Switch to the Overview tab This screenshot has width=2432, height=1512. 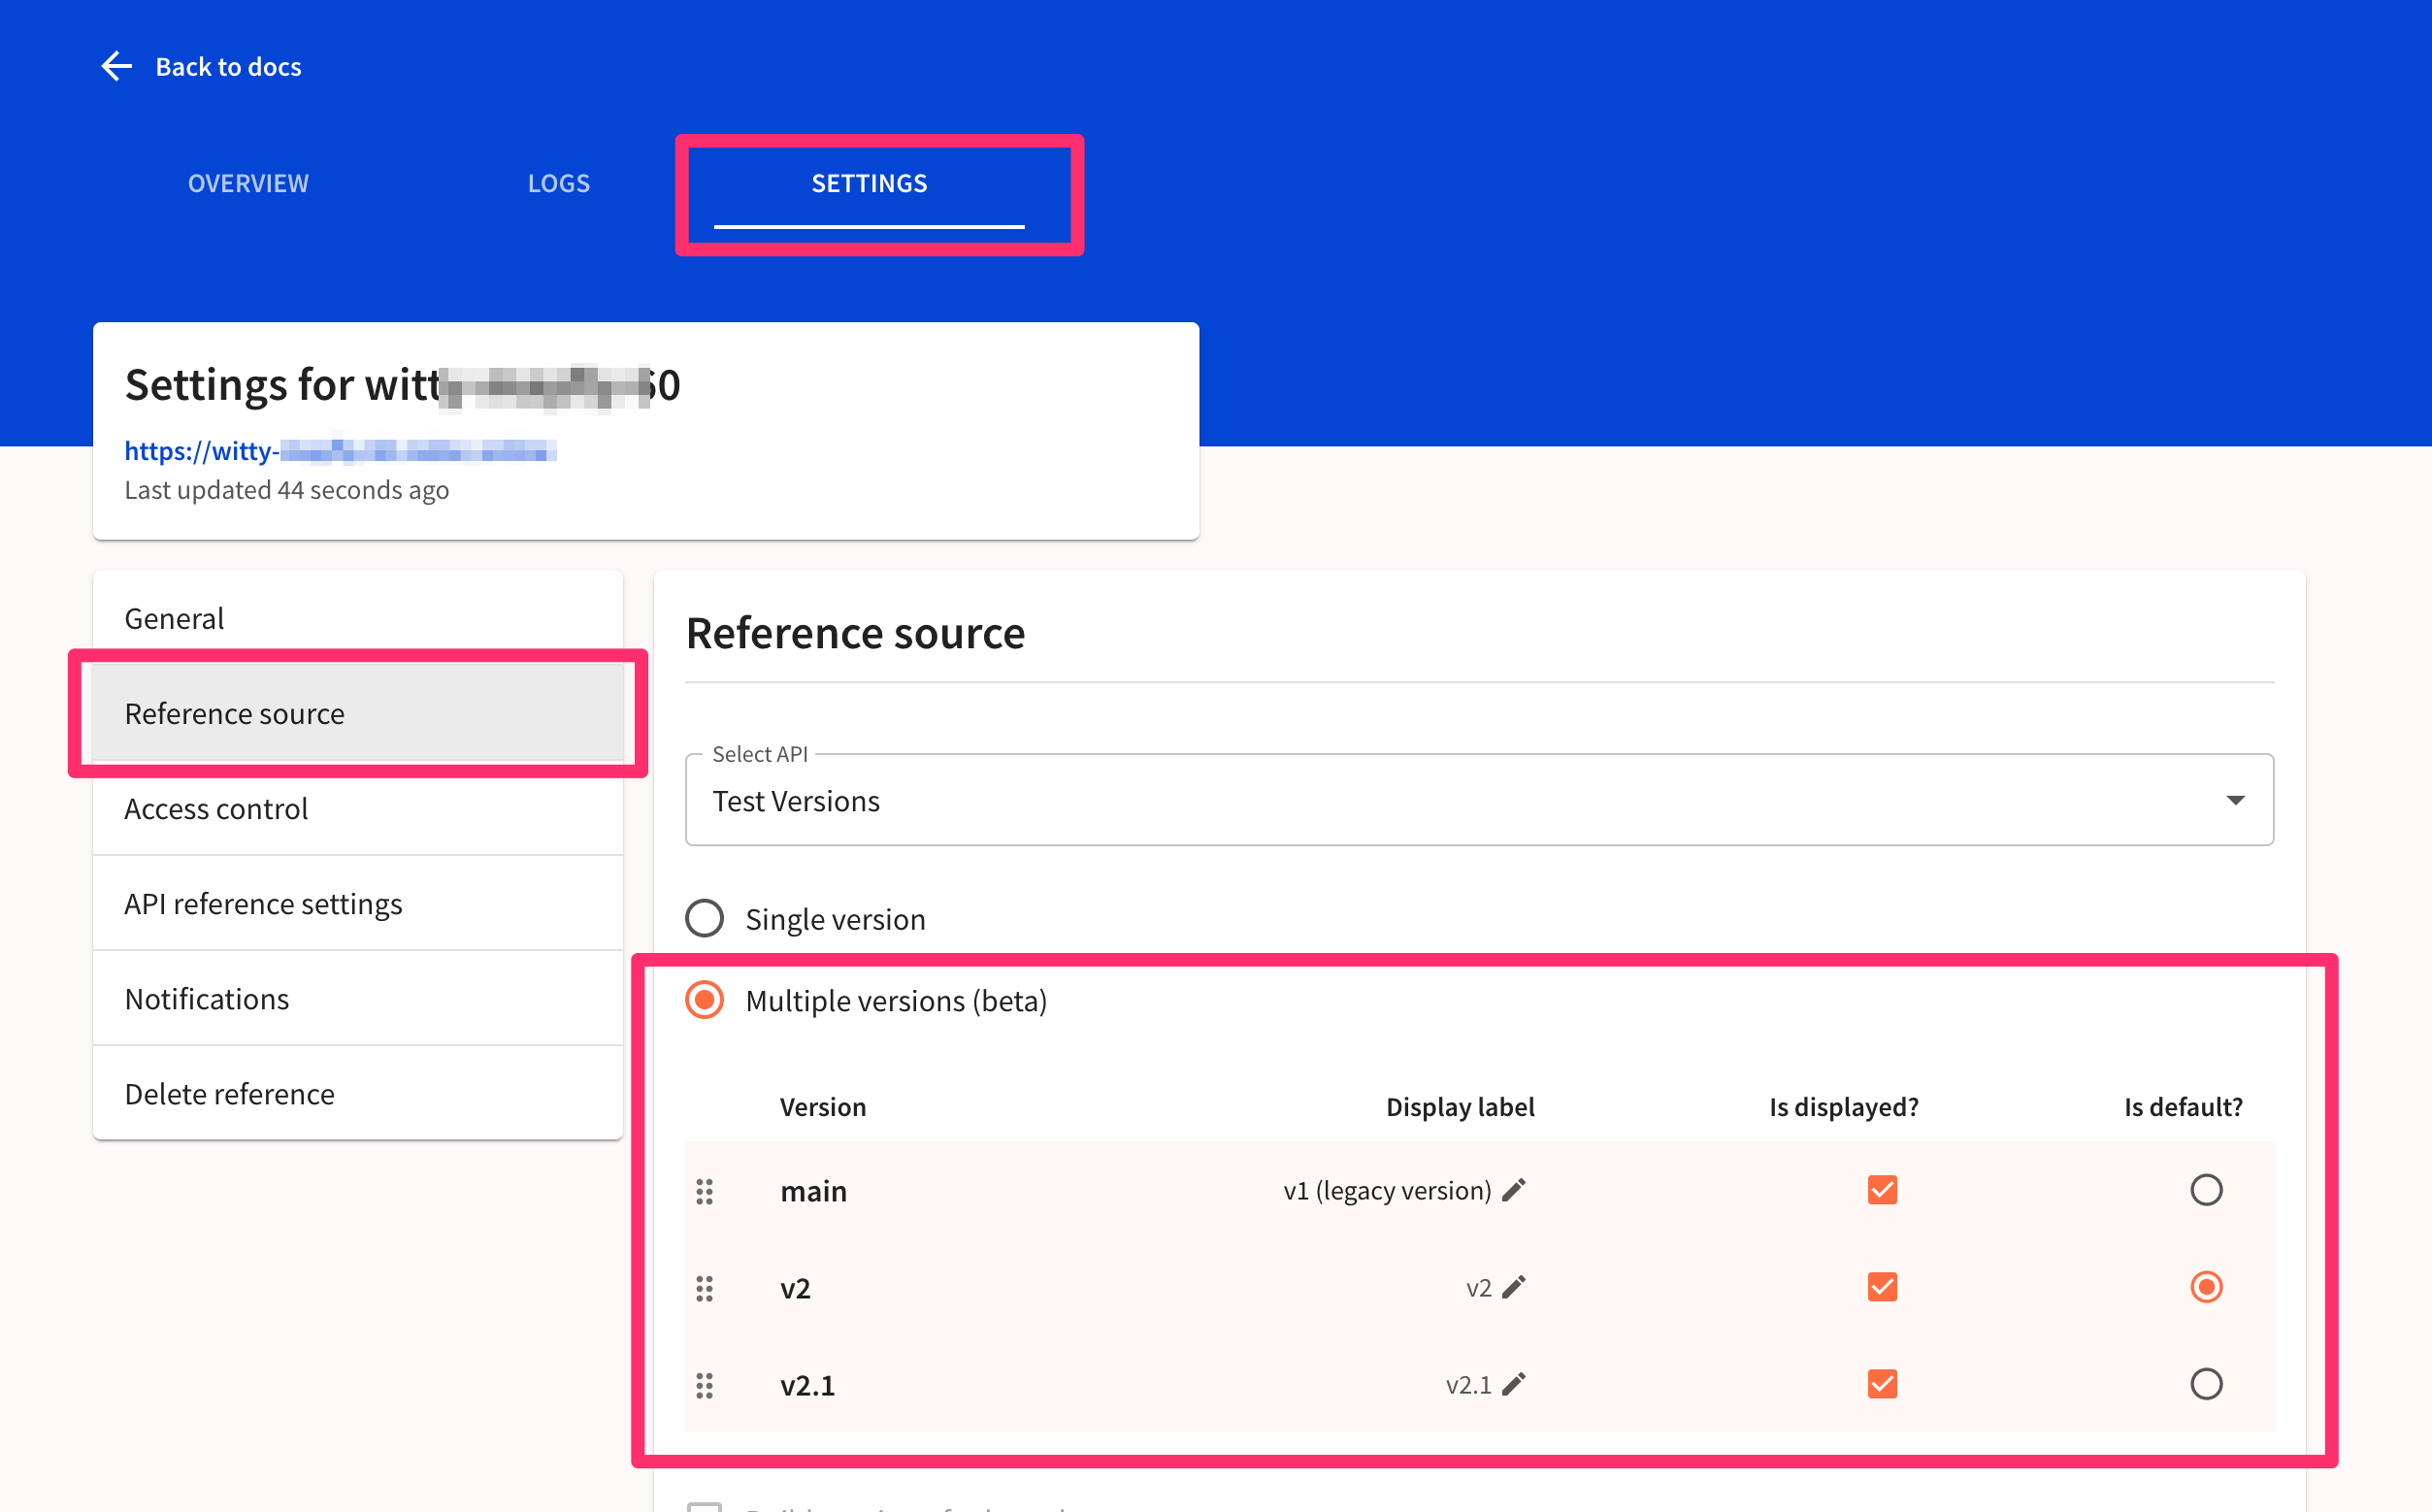(x=248, y=183)
